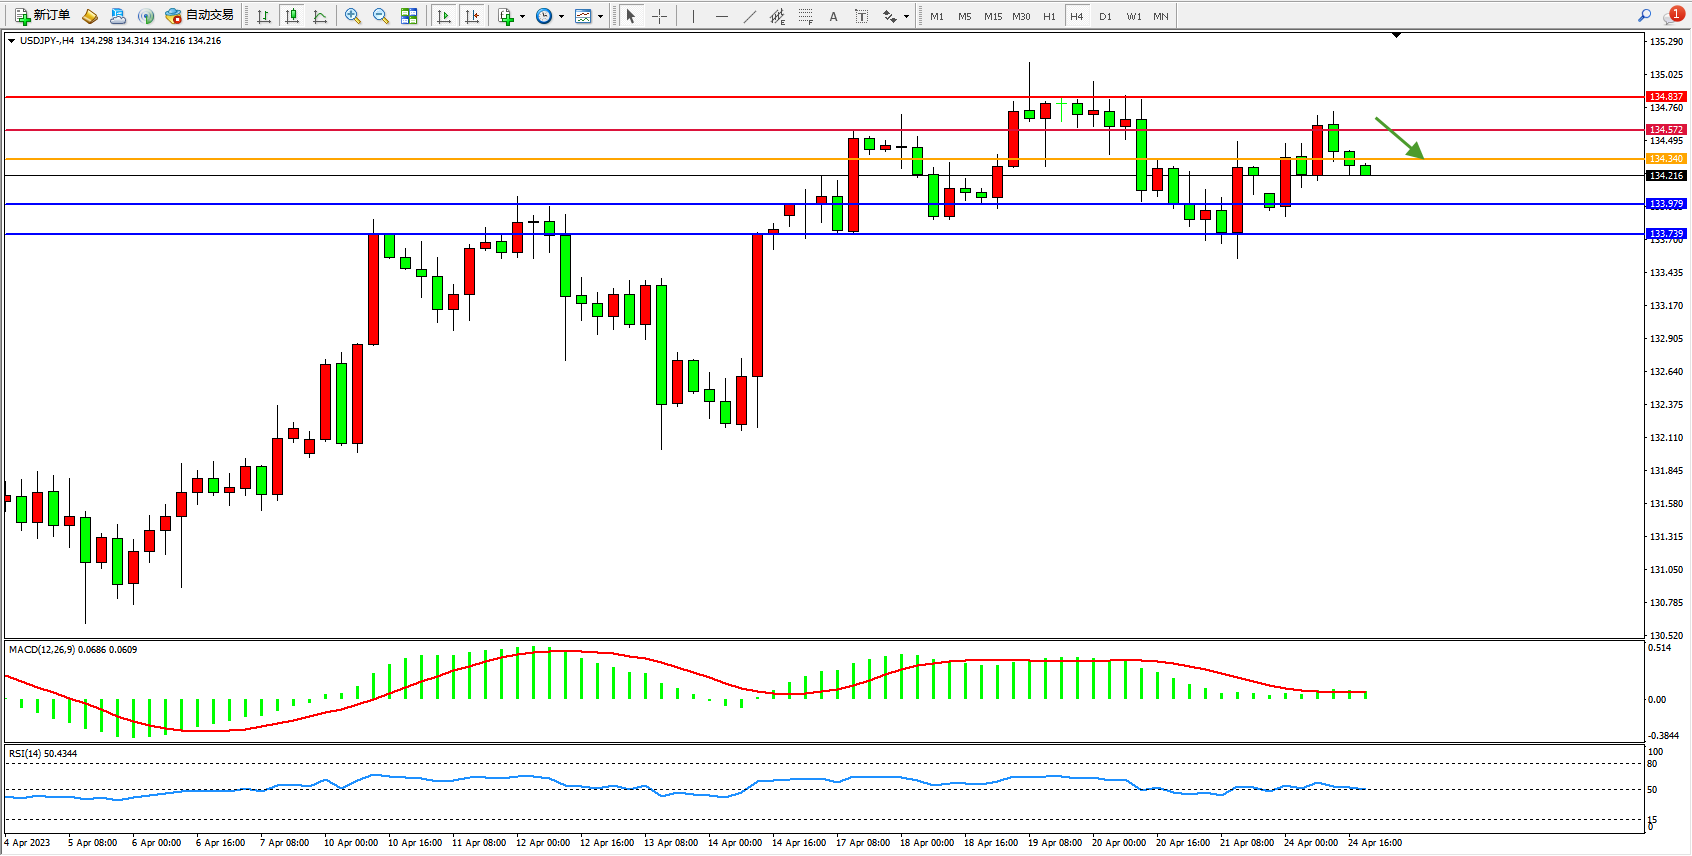Select the trendline drawing tool
This screenshot has width=1692, height=856.
coord(750,16)
